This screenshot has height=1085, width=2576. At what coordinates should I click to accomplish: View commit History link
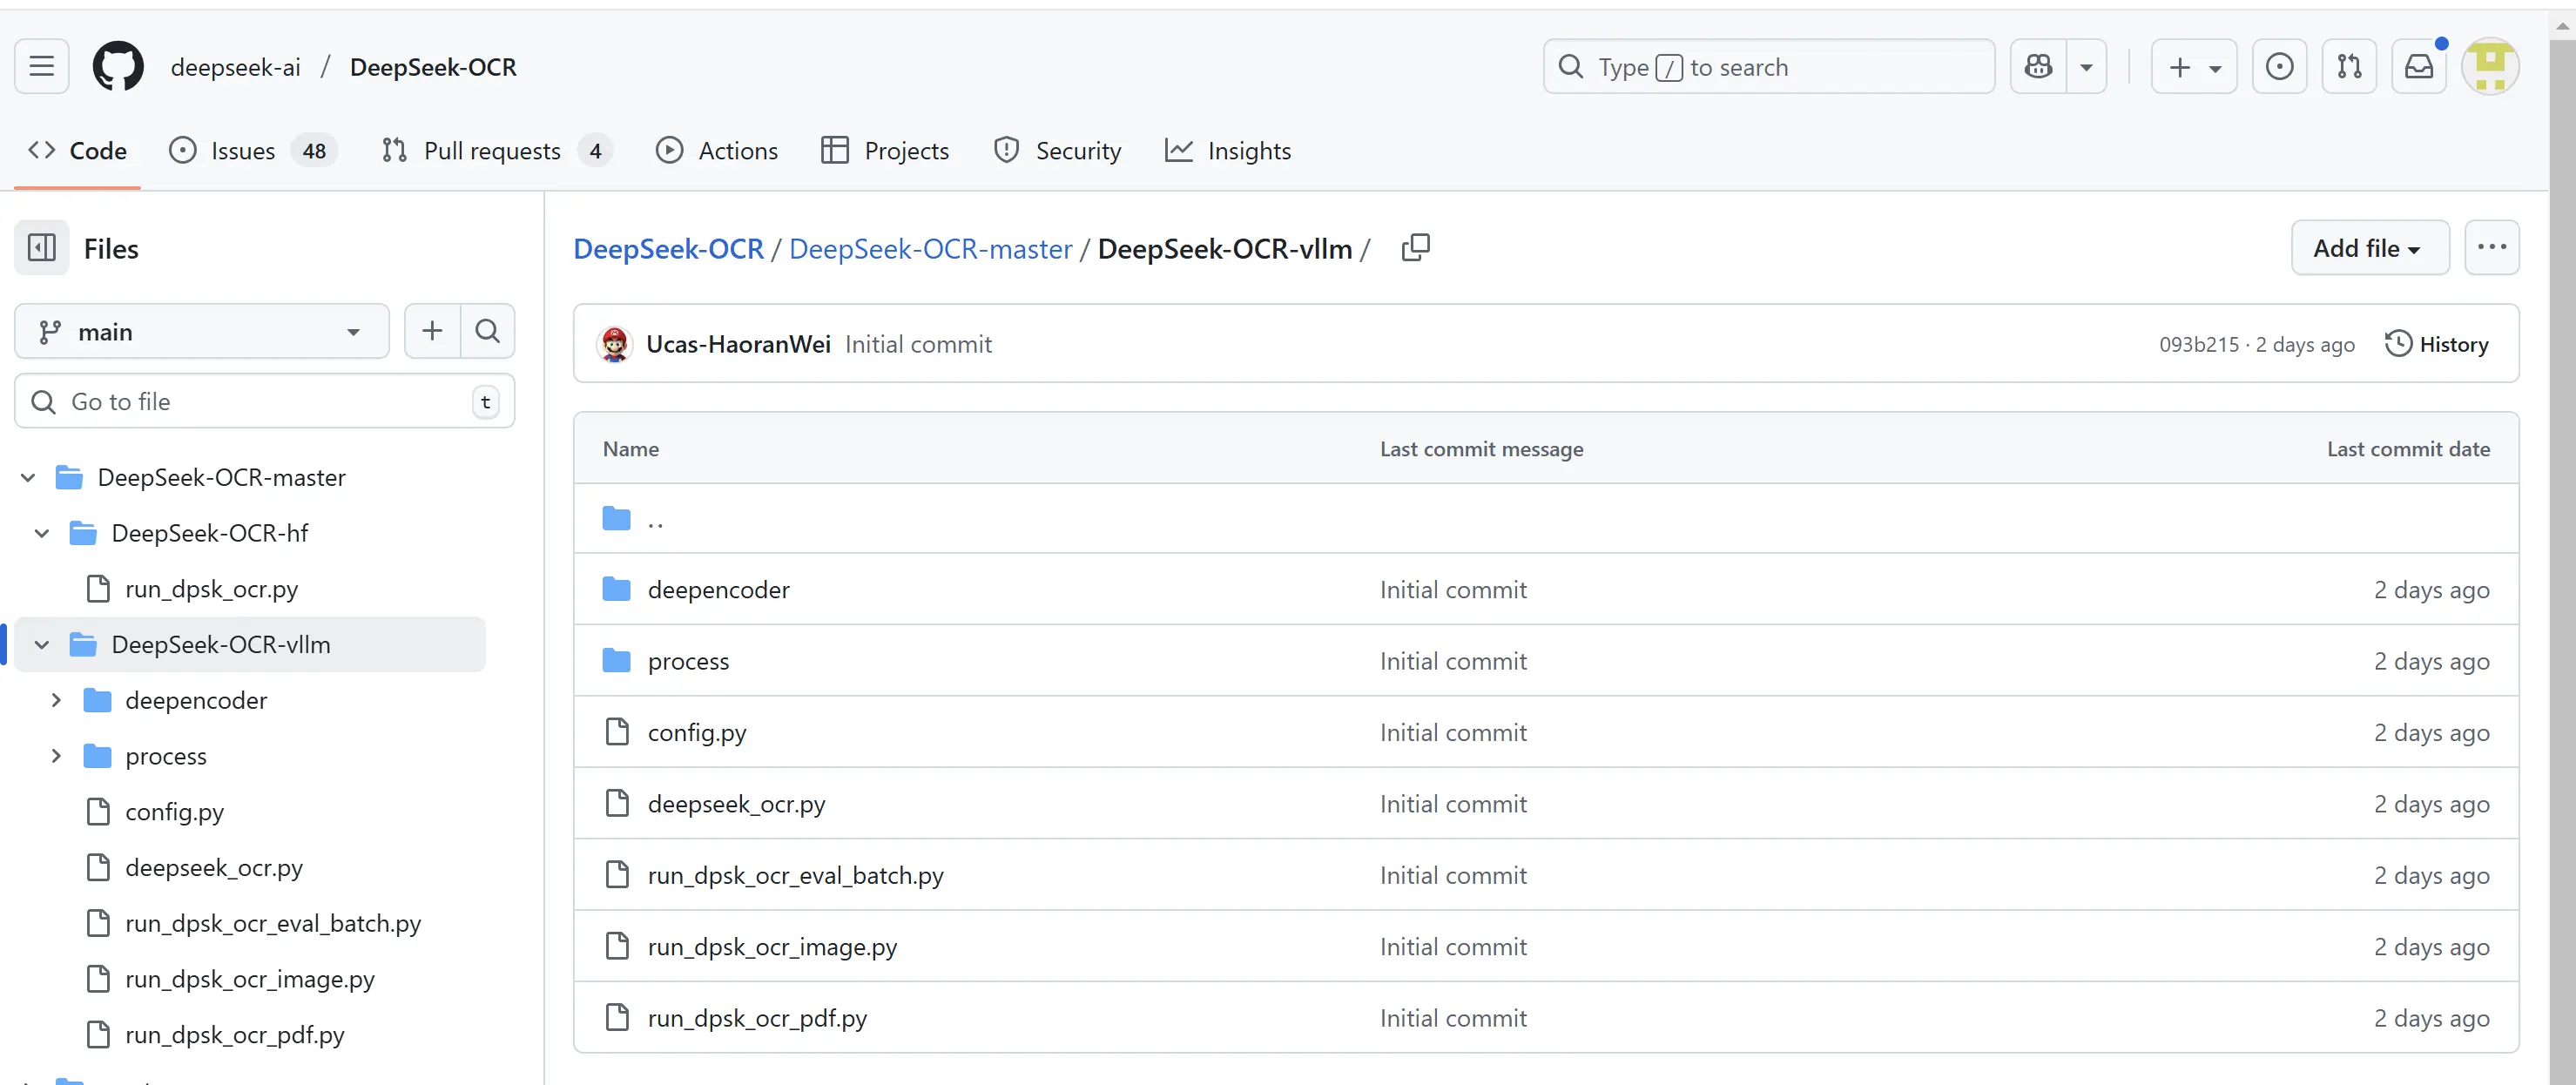[x=2436, y=344]
